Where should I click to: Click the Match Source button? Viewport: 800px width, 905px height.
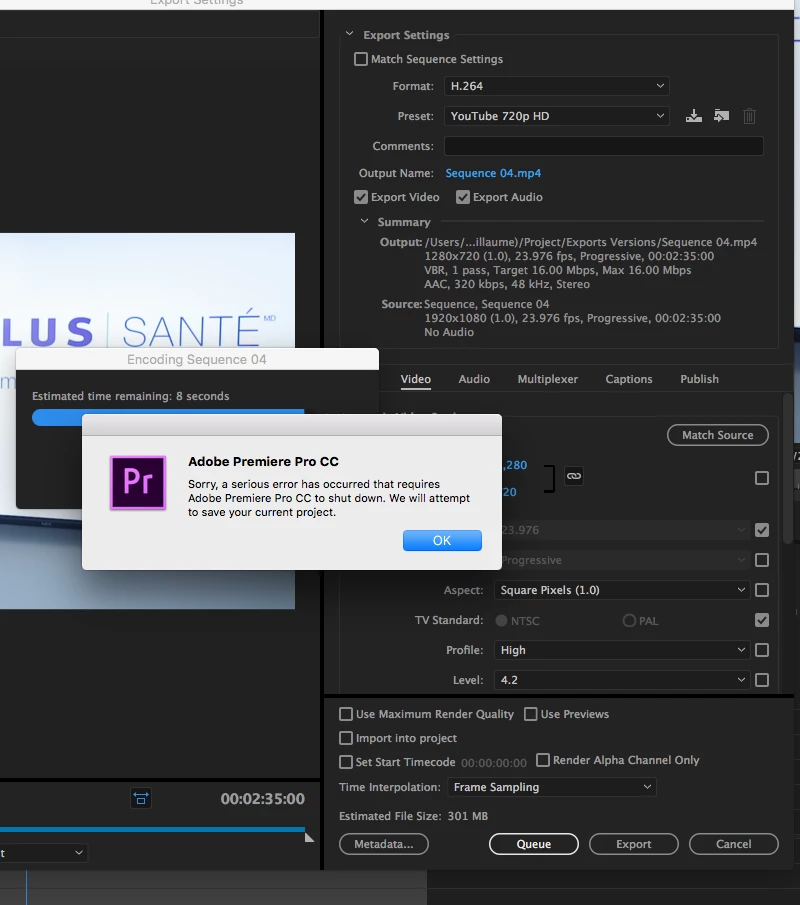coord(717,435)
